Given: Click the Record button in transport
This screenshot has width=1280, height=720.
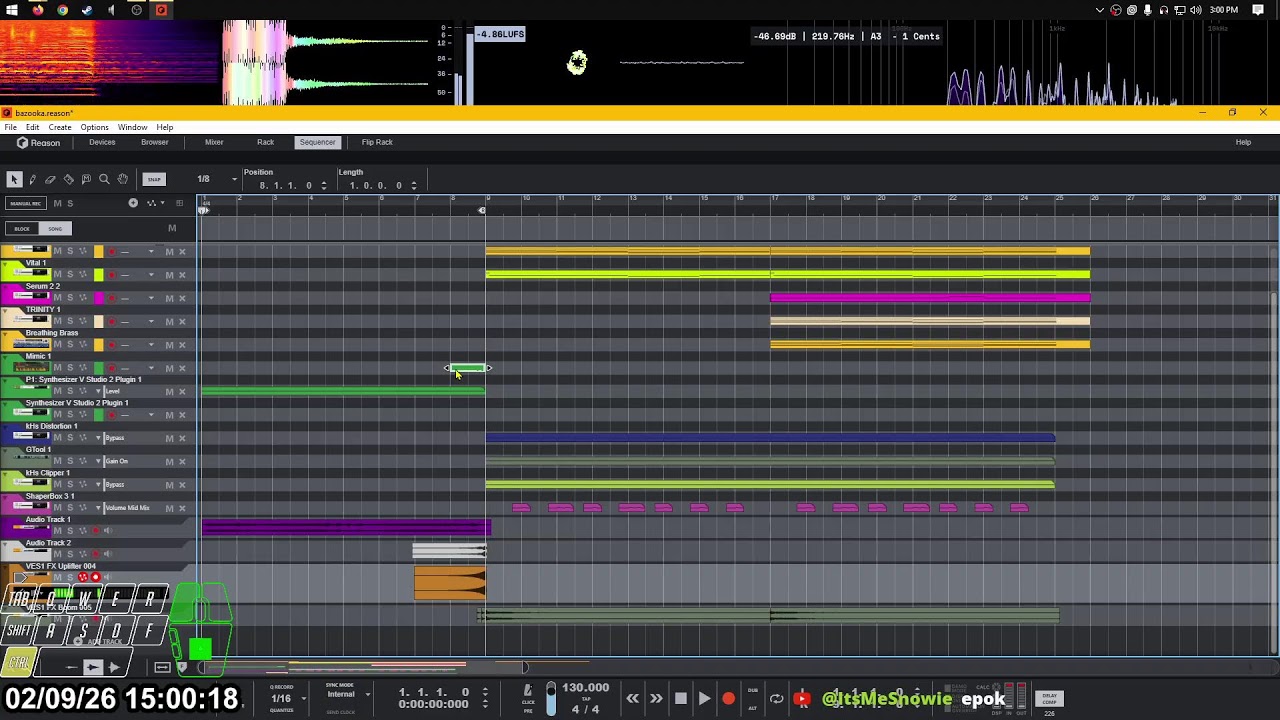Looking at the screenshot, I should pyautogui.click(x=728, y=699).
